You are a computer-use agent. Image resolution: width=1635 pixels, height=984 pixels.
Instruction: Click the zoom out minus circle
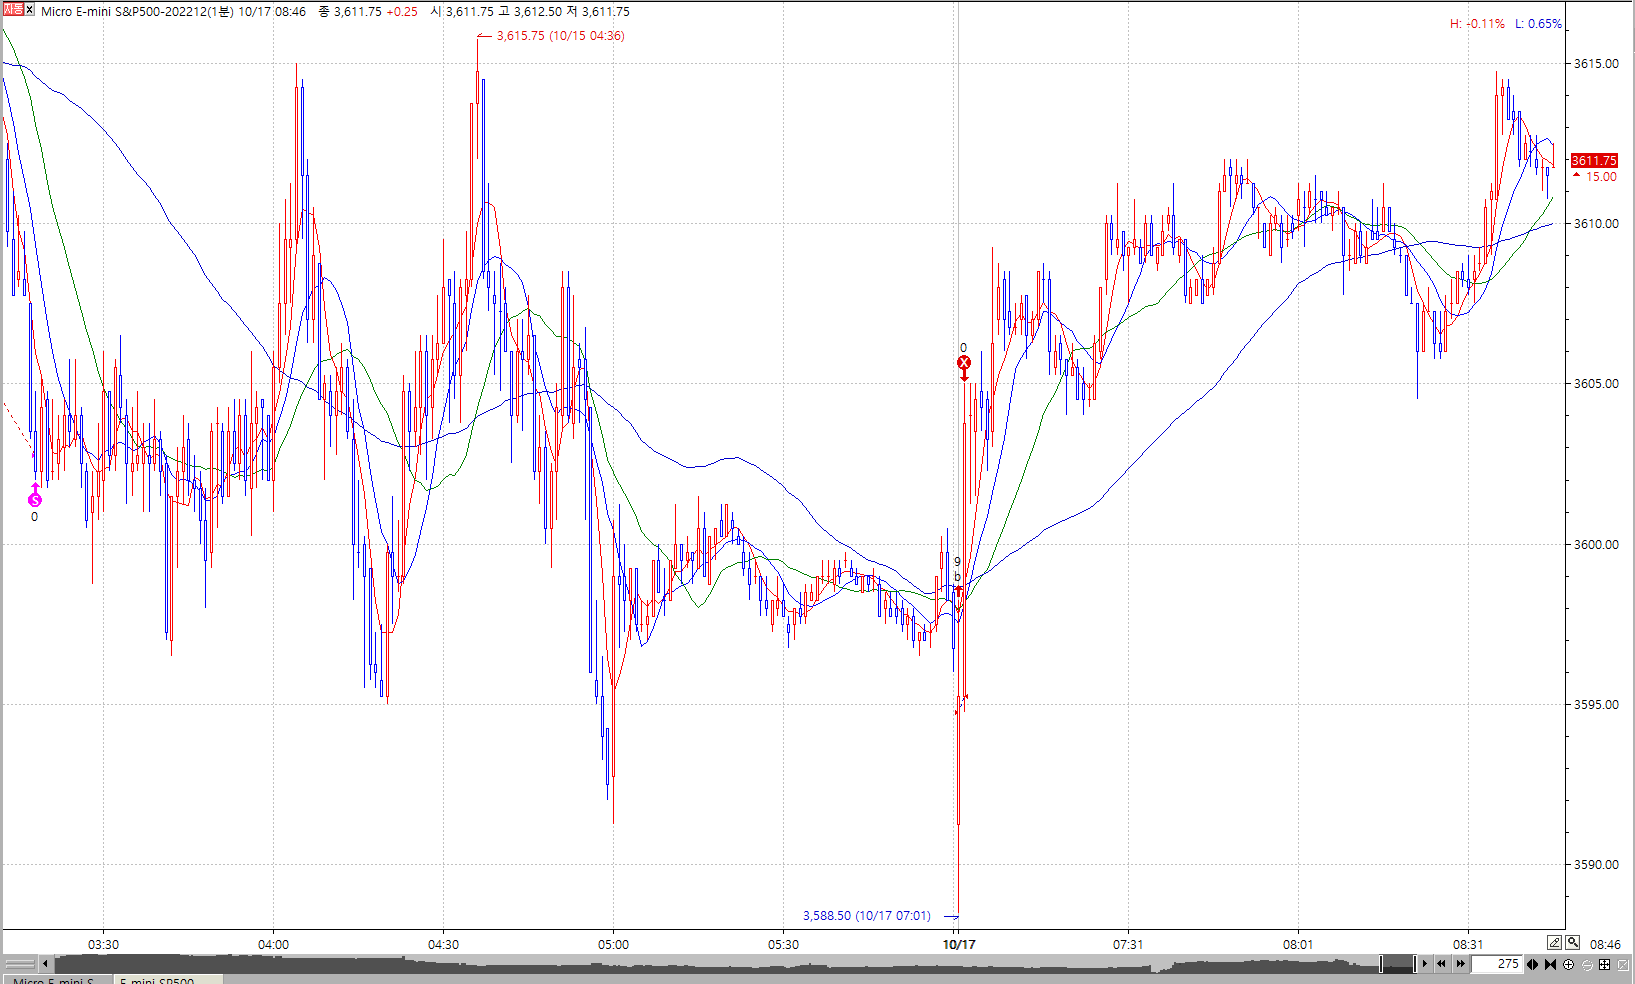click(x=1586, y=964)
